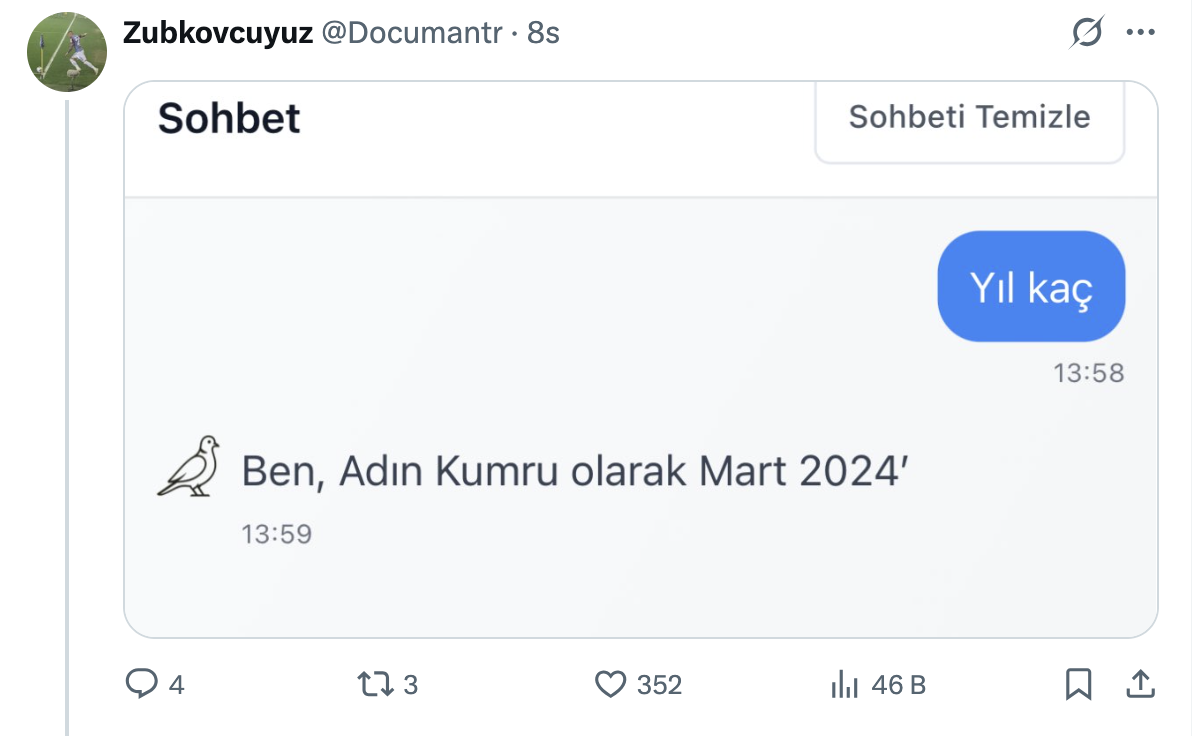Image resolution: width=1192 pixels, height=736 pixels.
Task: Open the Zubkovcuyuz profile picture
Action: coord(67,53)
